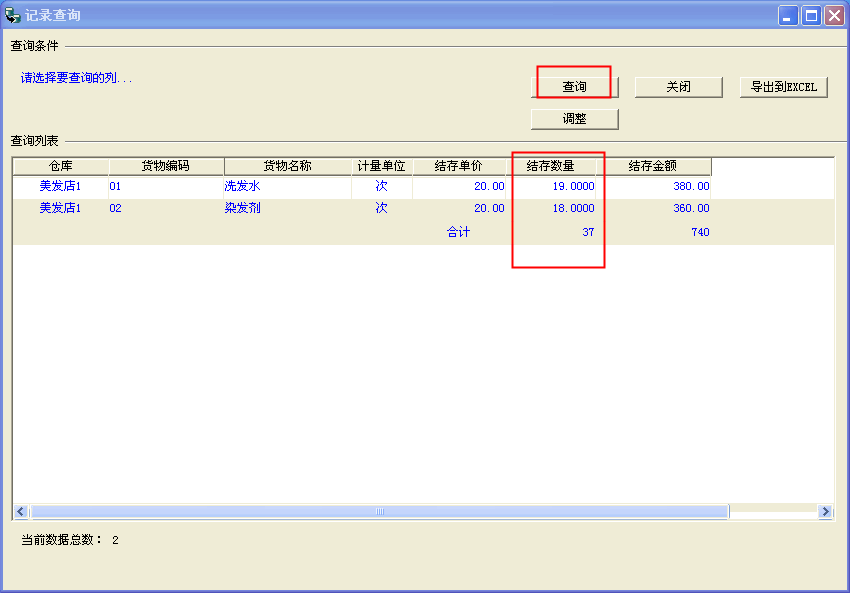The width and height of the screenshot is (850, 593).
Task: Click the 查询 button
Action: 575,87
